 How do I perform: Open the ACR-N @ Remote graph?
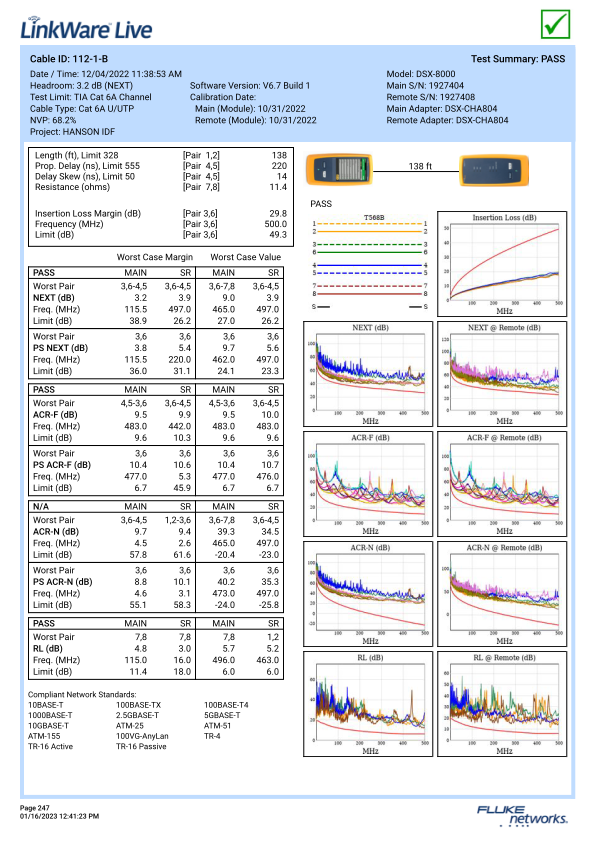pyautogui.click(x=502, y=594)
